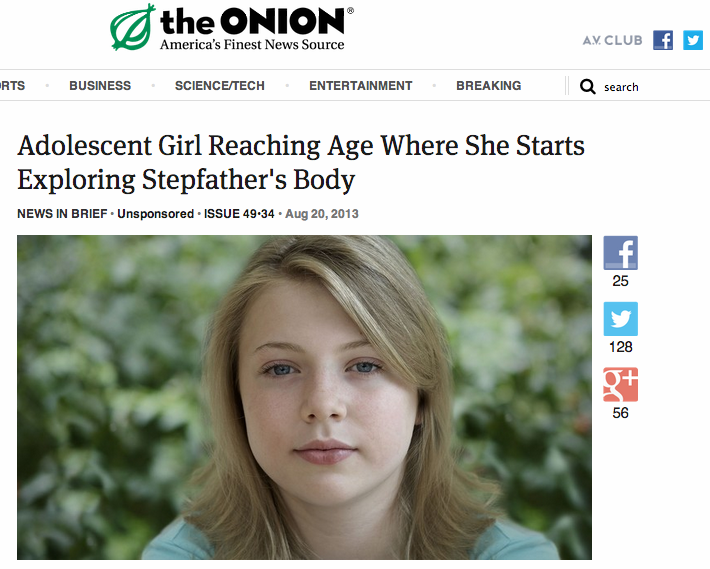The image size is (710, 569).
Task: Click the search magnifying glass icon
Action: click(x=588, y=87)
